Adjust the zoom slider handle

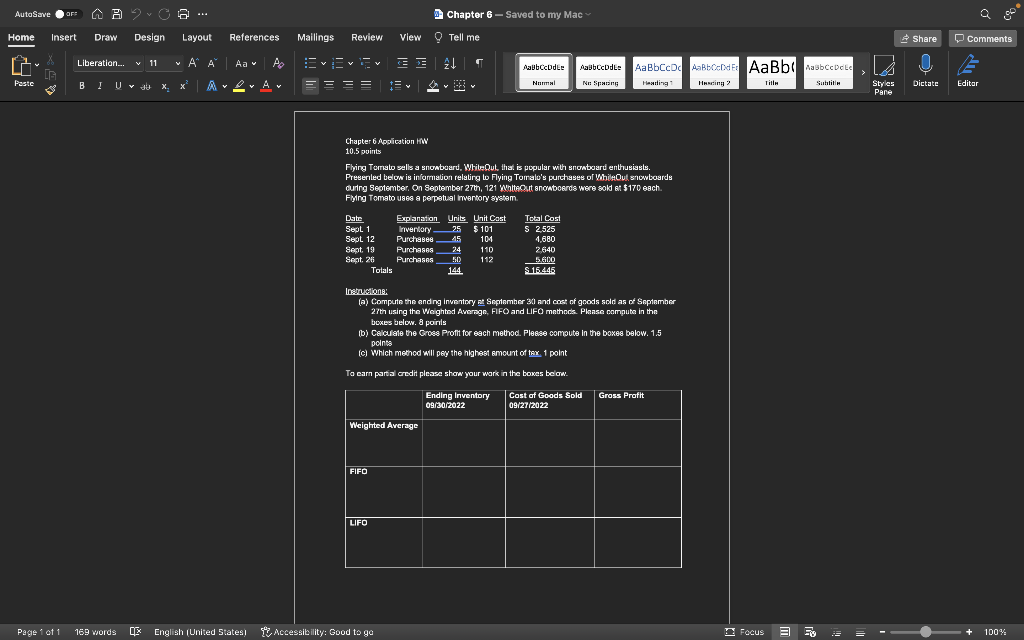[925, 632]
